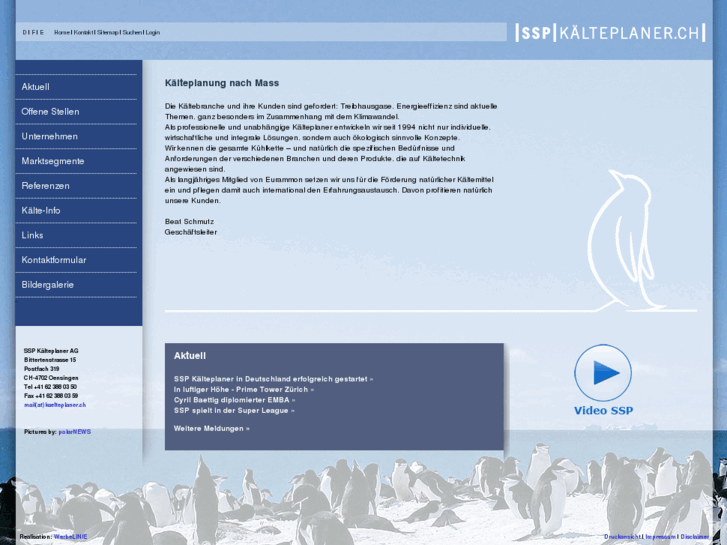Click the Video SSP caption
The height and width of the screenshot is (545, 727).
[x=603, y=410]
